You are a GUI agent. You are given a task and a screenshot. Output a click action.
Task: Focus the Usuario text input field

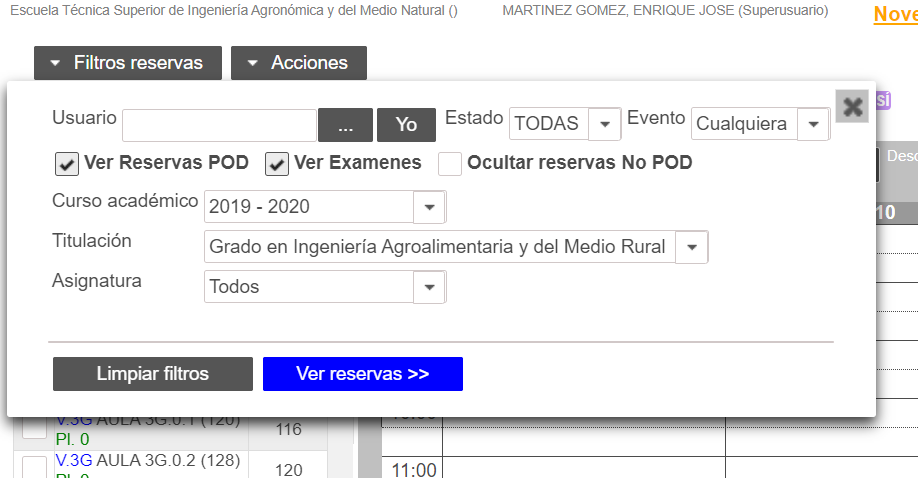220,125
